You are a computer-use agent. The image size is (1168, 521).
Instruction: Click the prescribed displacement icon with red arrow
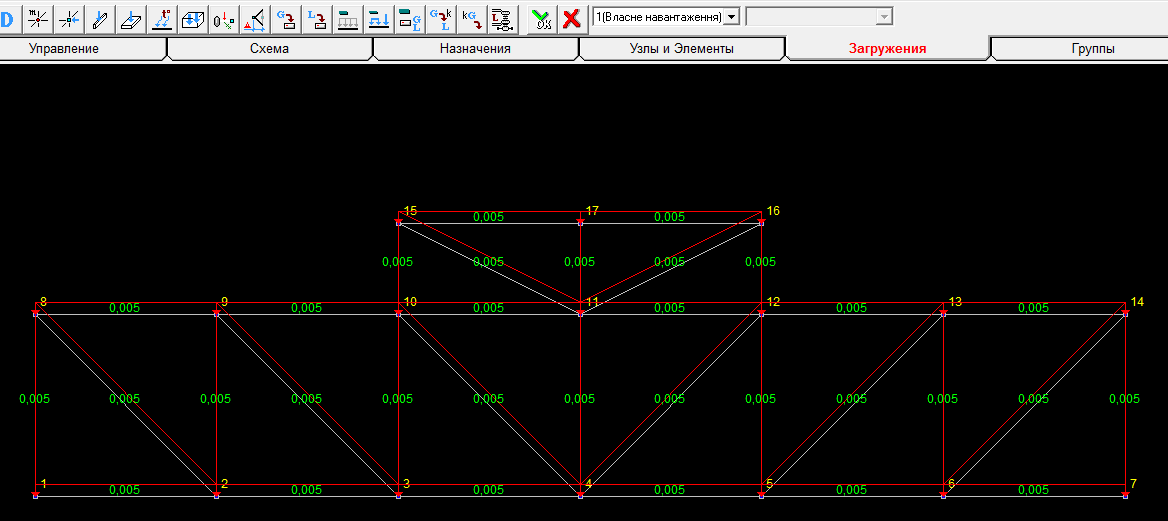[223, 19]
